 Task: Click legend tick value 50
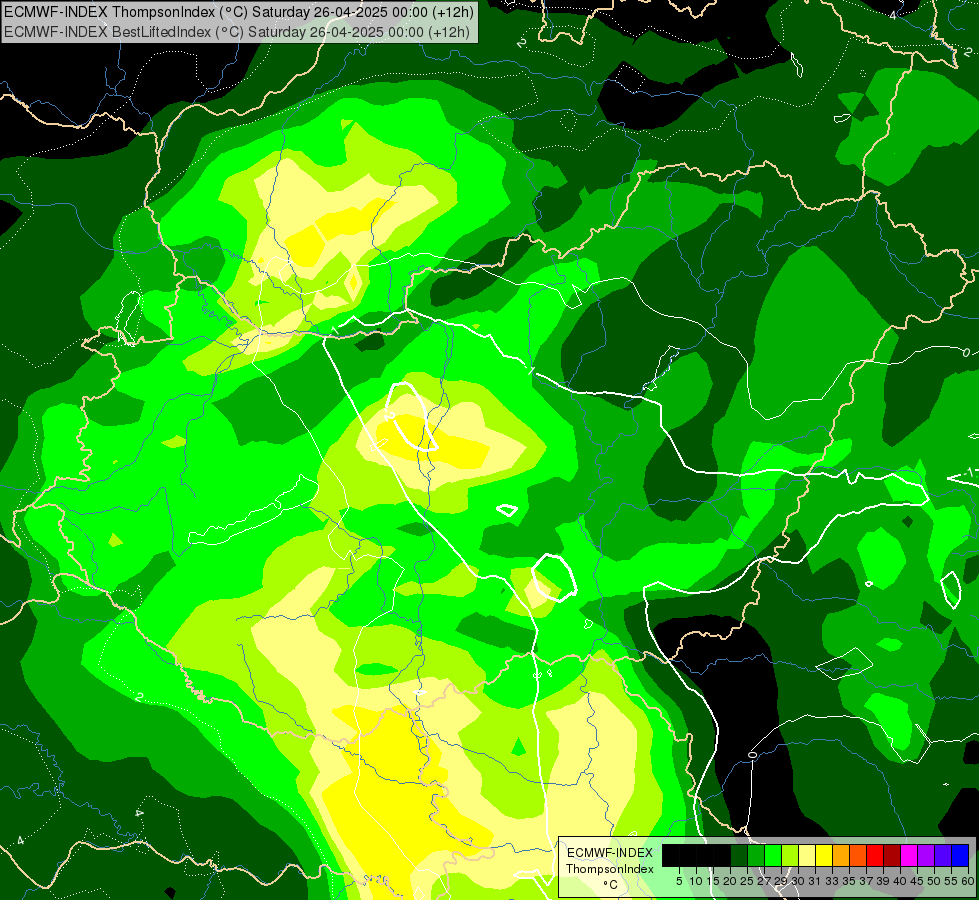pyautogui.click(x=935, y=881)
